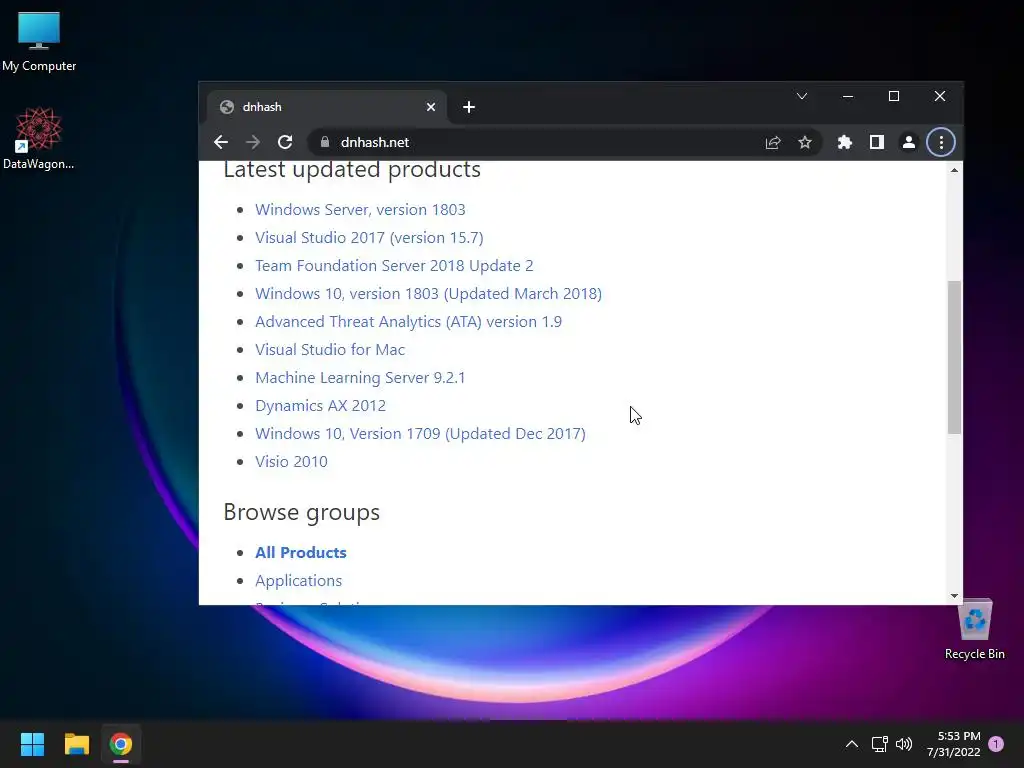Select the Recycle Bin desktop icon

point(974,630)
